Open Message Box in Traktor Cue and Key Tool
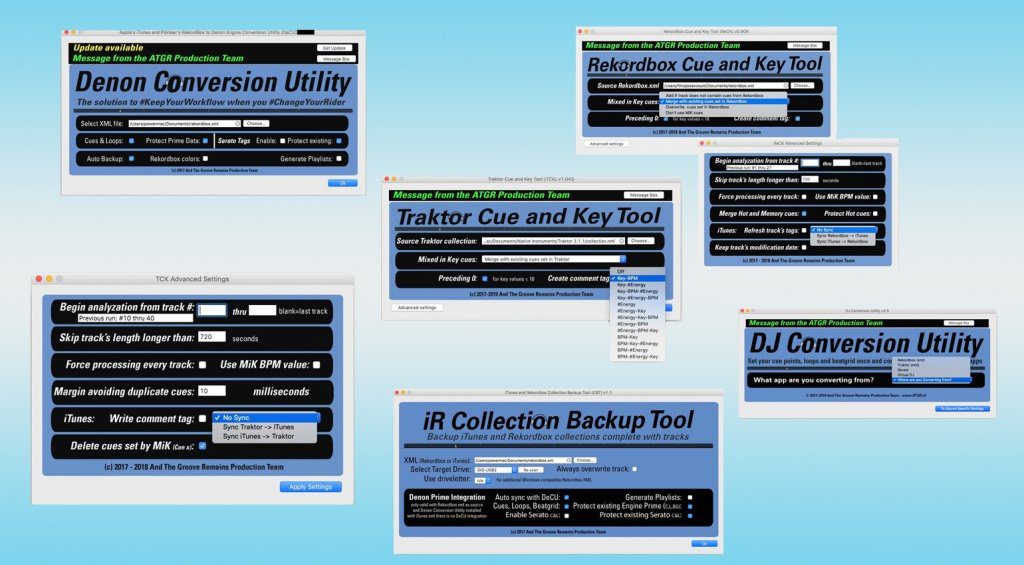This screenshot has width=1024, height=565. (643, 195)
